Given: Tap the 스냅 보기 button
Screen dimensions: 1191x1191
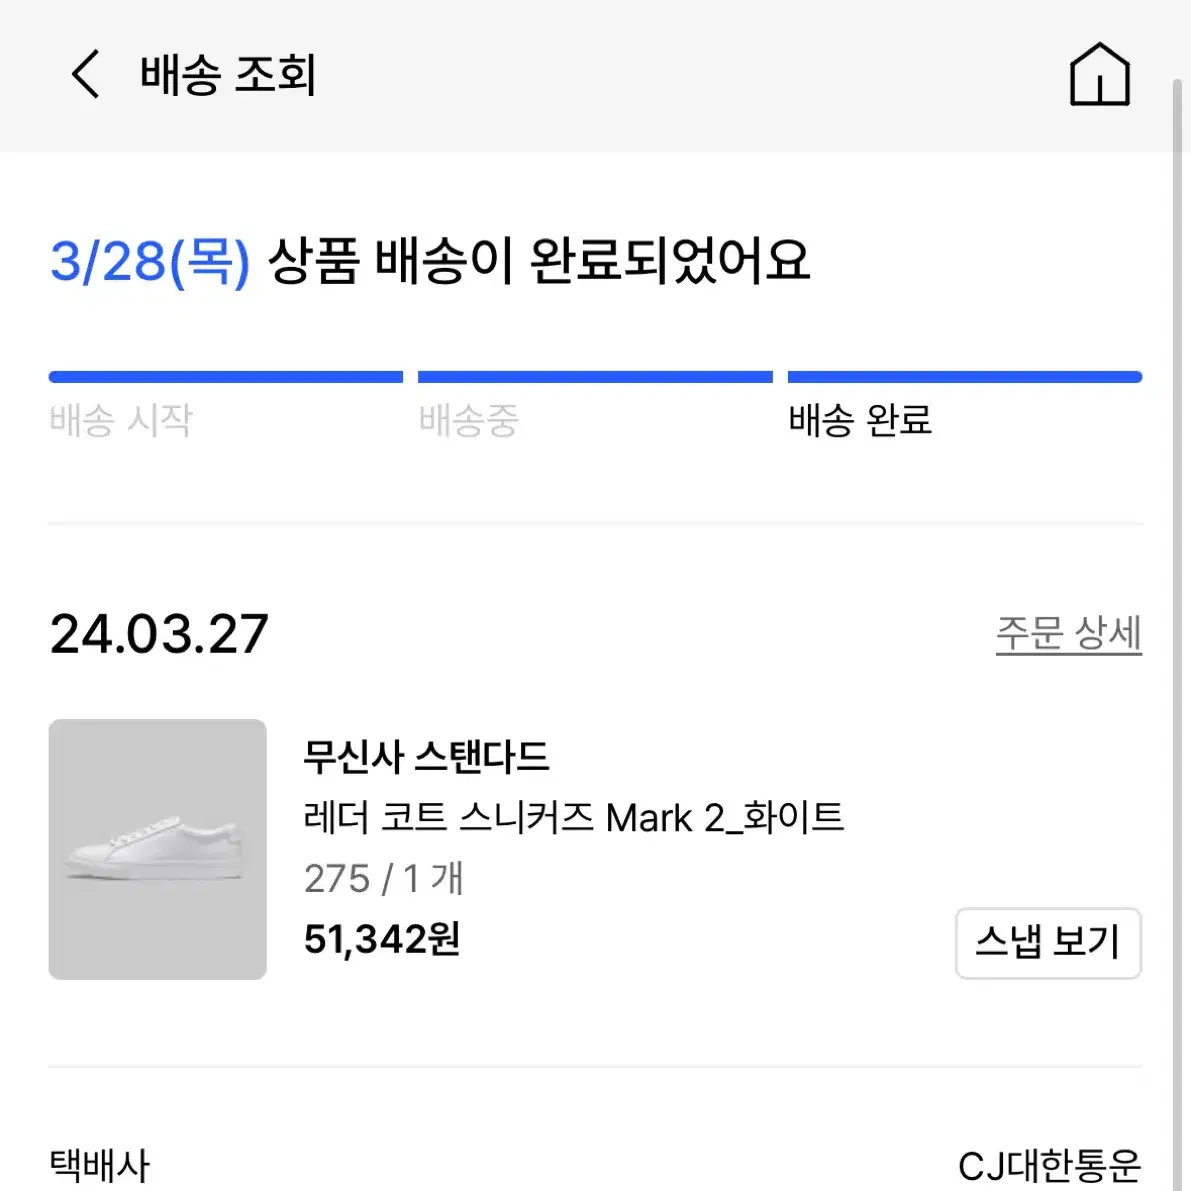Looking at the screenshot, I should point(1047,943).
